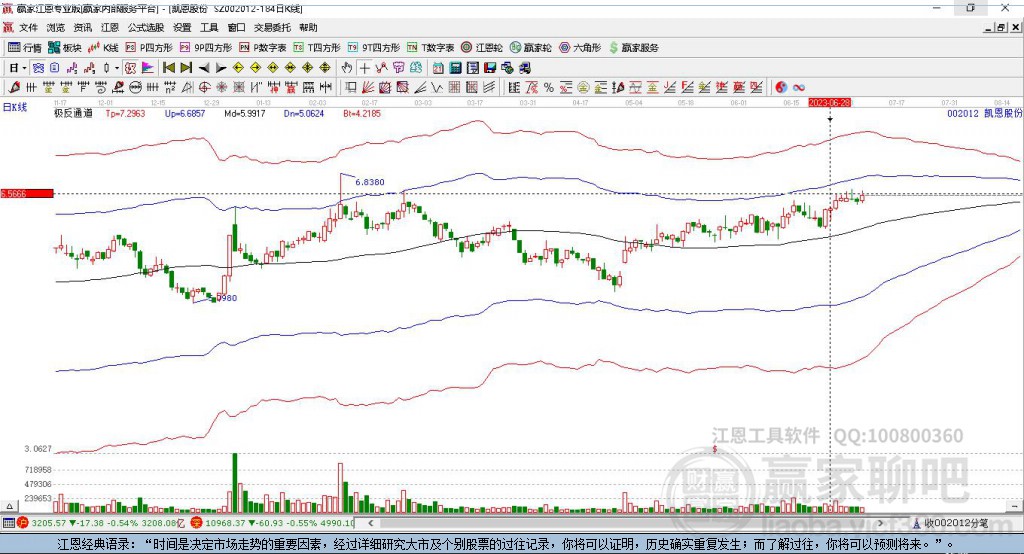Open the 江恩 menu
Screen dimensions: 1024x554
(110, 27)
